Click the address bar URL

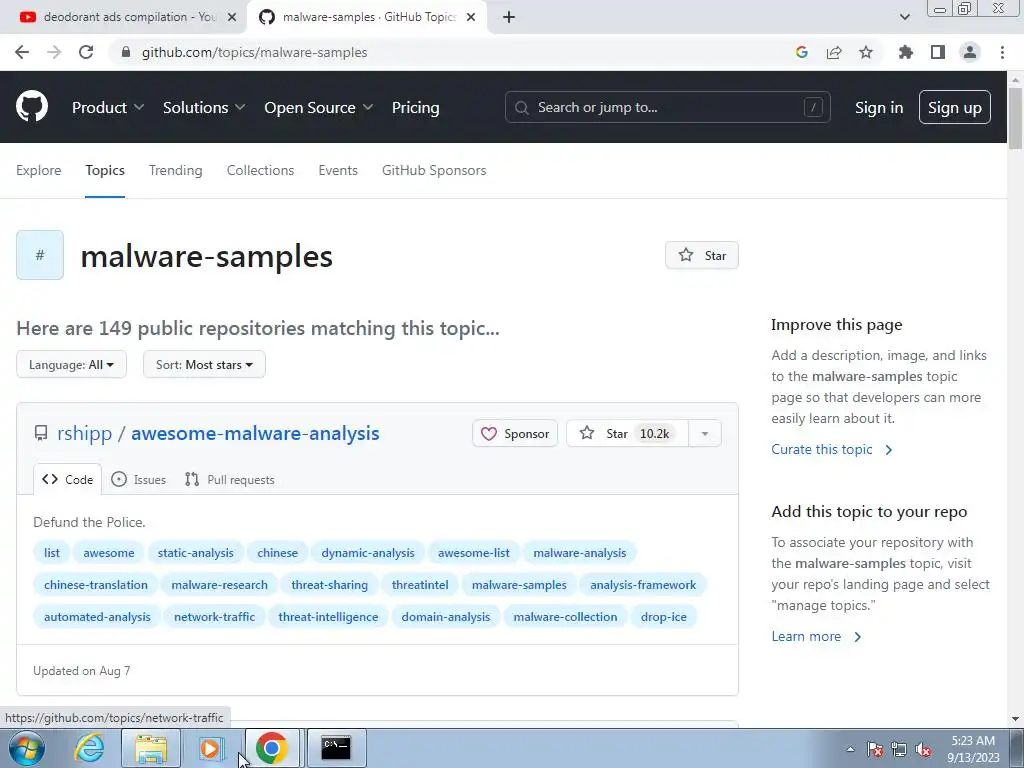tap(255, 52)
